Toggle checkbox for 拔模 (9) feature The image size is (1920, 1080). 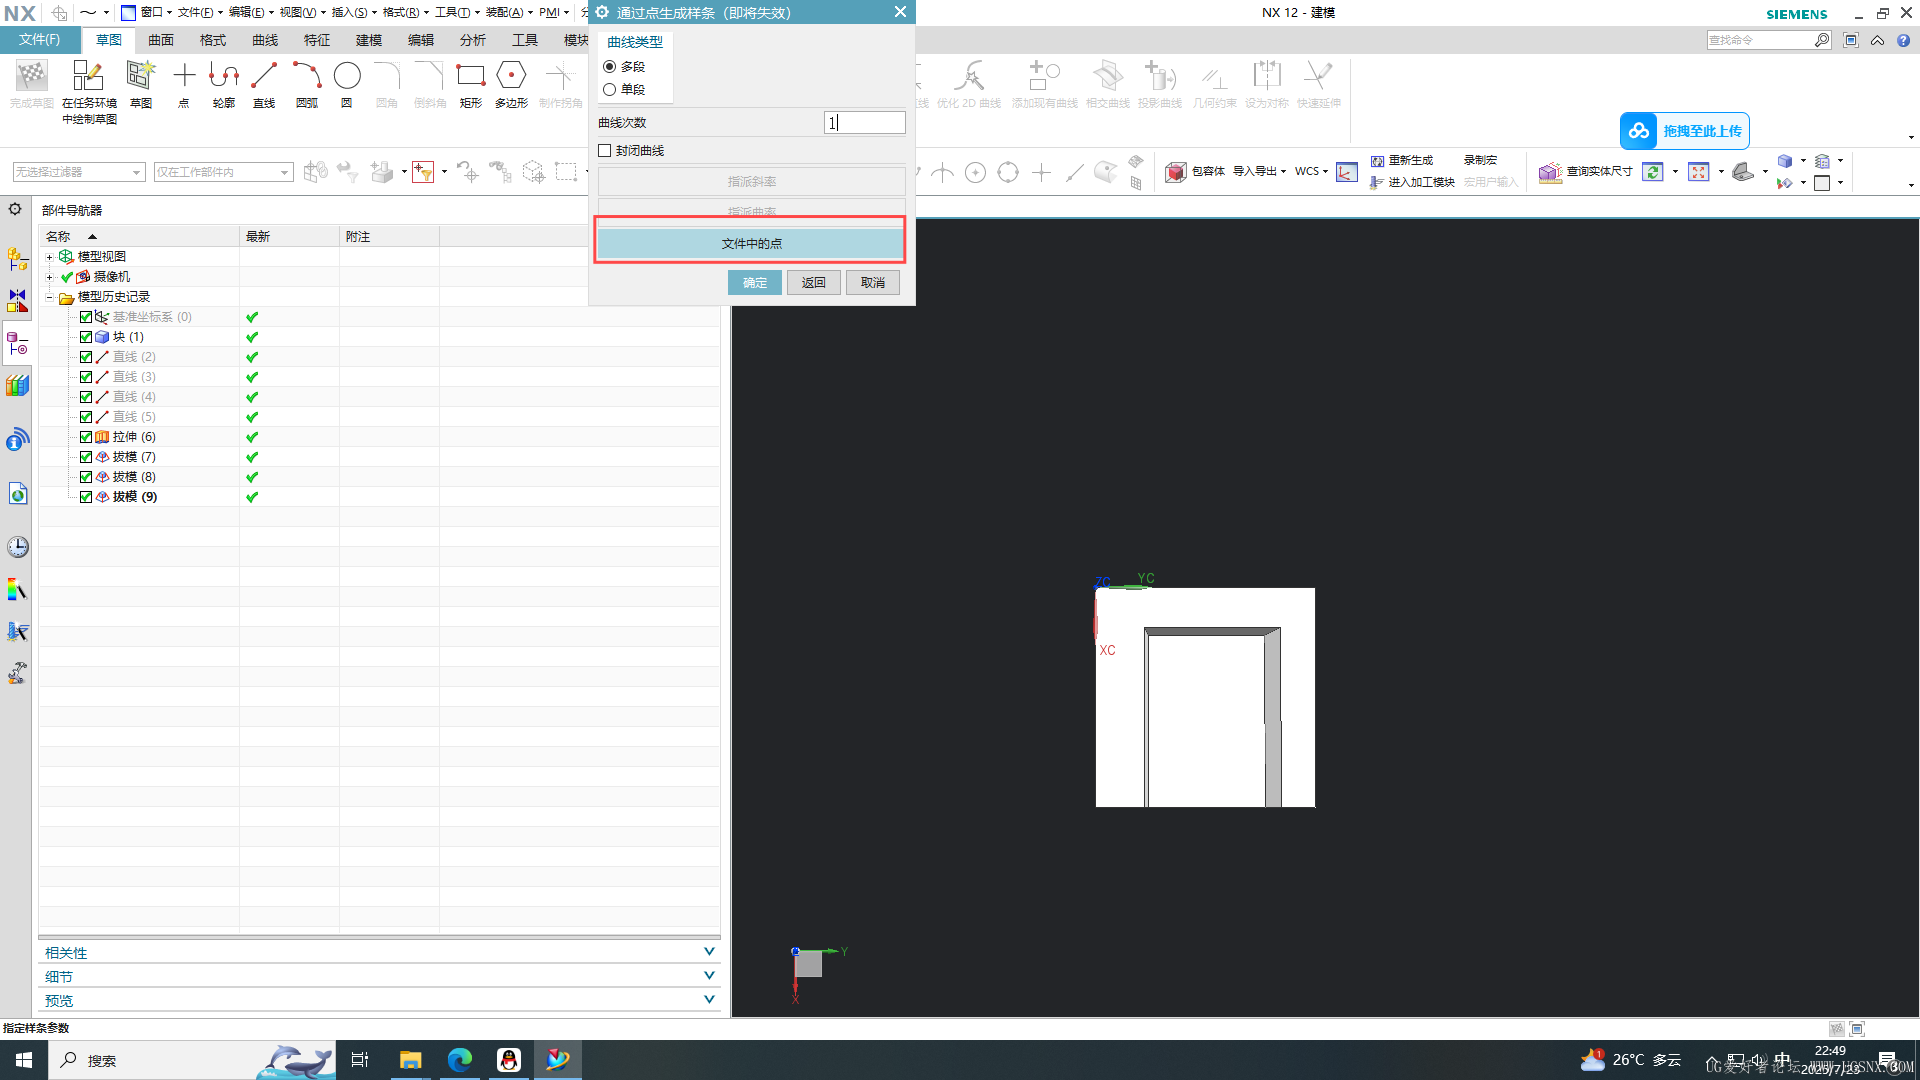click(x=86, y=497)
